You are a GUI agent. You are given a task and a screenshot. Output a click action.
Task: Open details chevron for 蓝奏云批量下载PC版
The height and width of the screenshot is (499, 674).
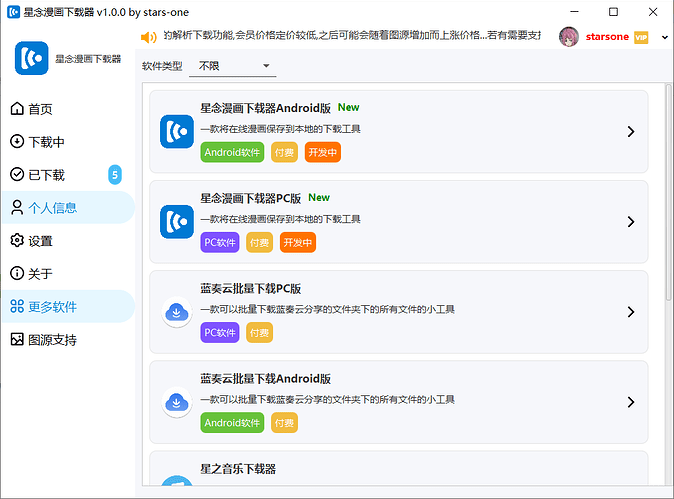pos(631,312)
